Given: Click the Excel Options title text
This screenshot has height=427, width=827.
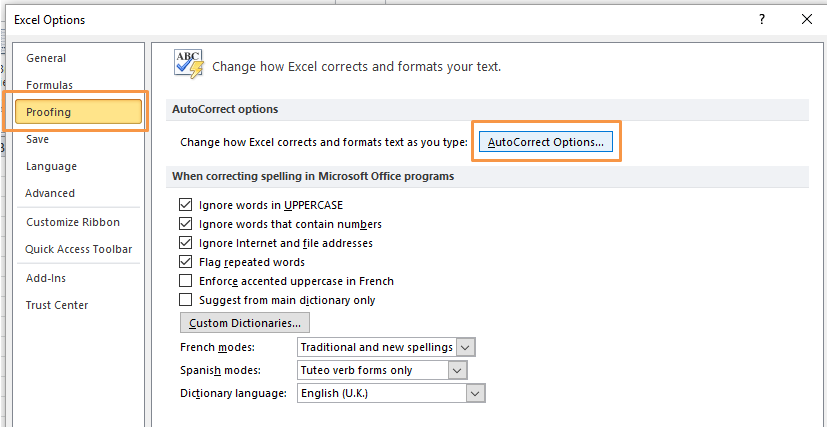Looking at the screenshot, I should click(50, 20).
